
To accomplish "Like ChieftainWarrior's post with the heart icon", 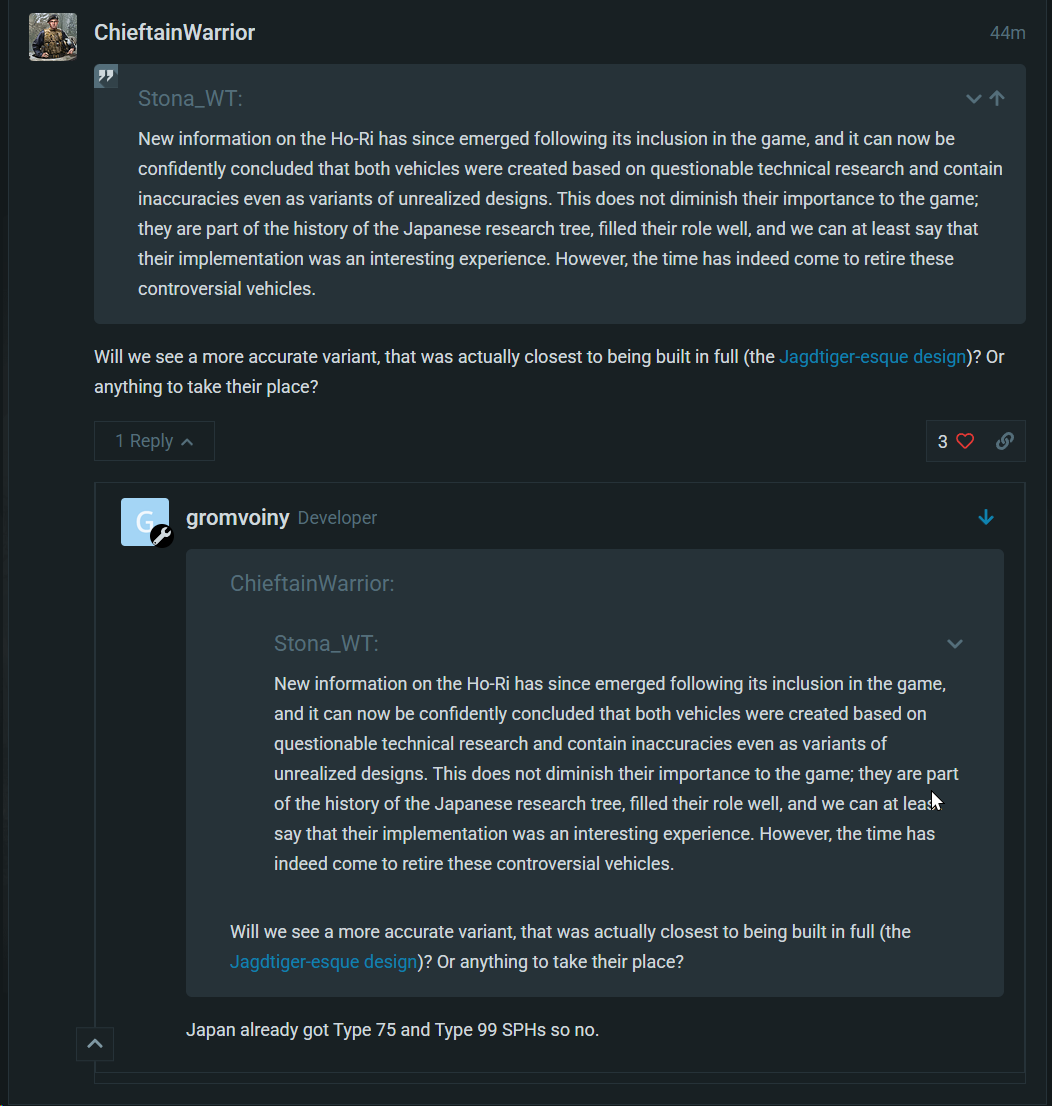I will point(965,442).
